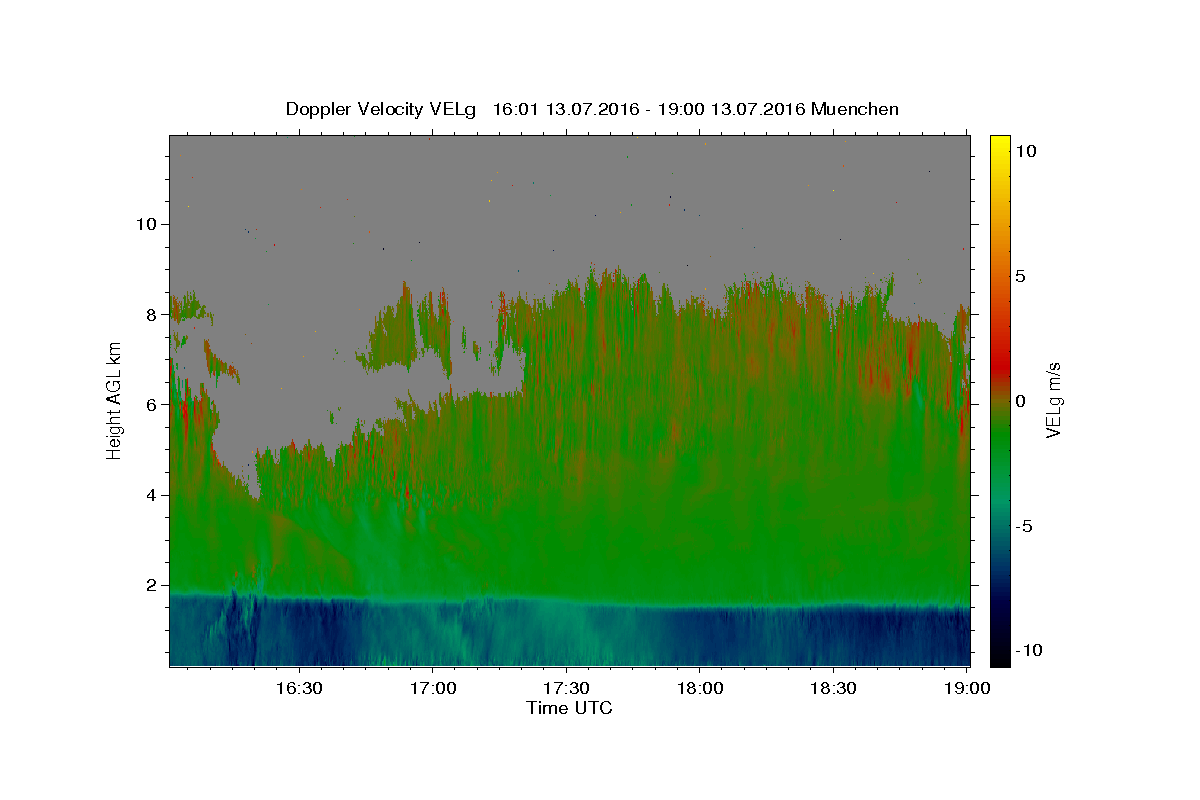Screen dimensions: 1200x800
Task: Select the 17:30 time axis label
Action: point(567,688)
